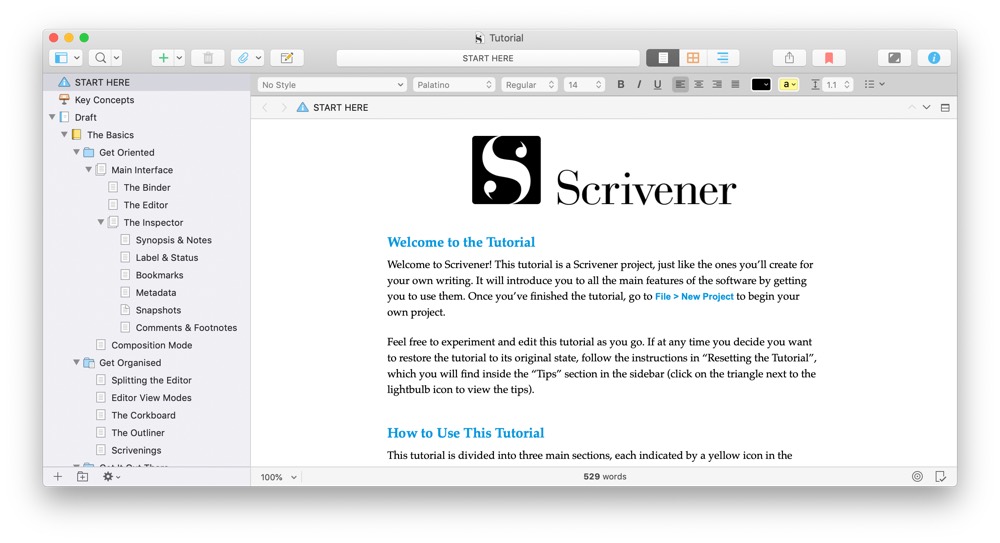Viewport: 1000px width, 543px height.
Task: Align text left
Action: coord(680,84)
